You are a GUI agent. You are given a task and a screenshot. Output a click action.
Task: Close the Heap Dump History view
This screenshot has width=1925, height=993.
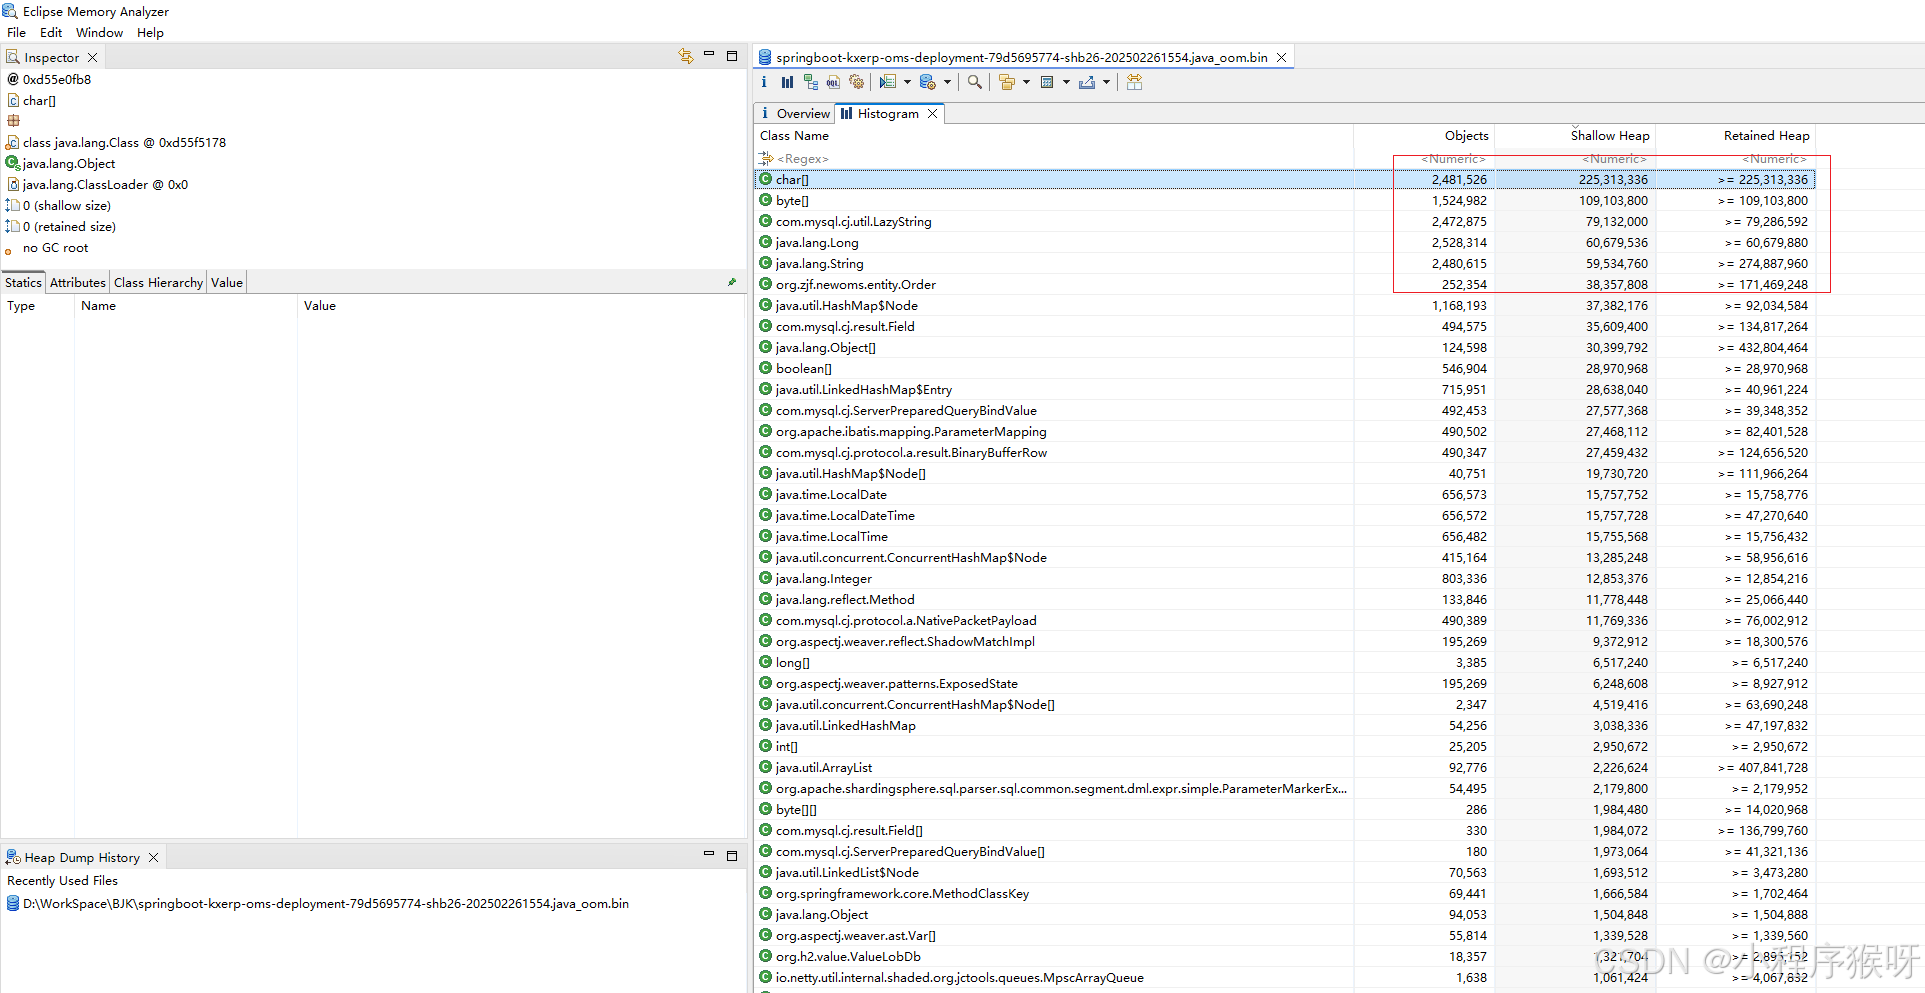coord(153,857)
